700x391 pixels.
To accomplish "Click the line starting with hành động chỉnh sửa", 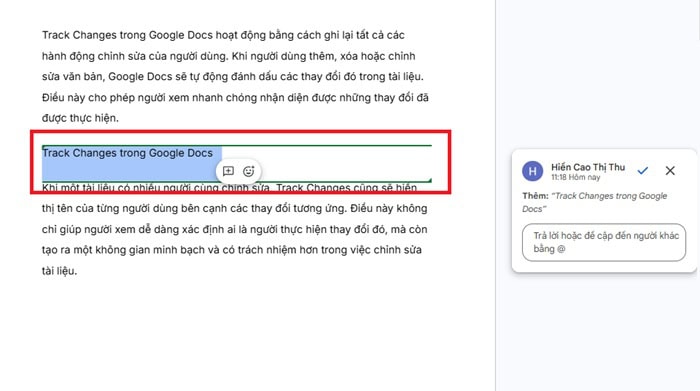I will pos(229,56).
